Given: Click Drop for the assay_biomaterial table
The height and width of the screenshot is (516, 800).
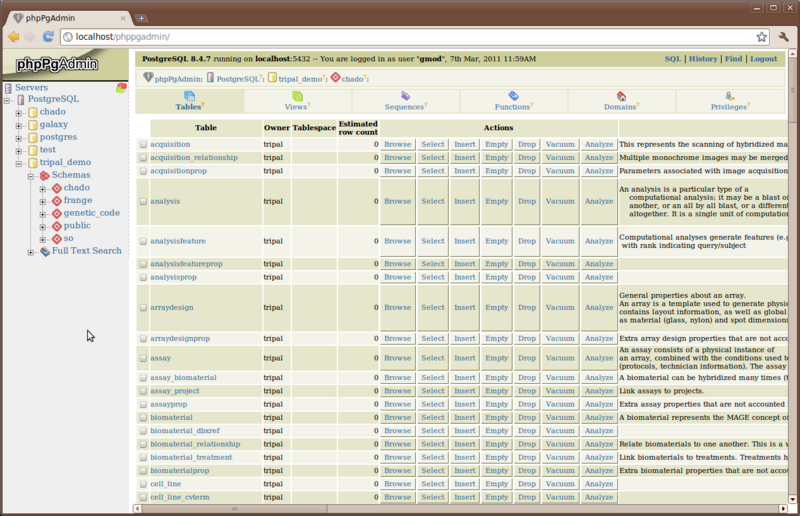Looking at the screenshot, I should pyautogui.click(x=527, y=378).
